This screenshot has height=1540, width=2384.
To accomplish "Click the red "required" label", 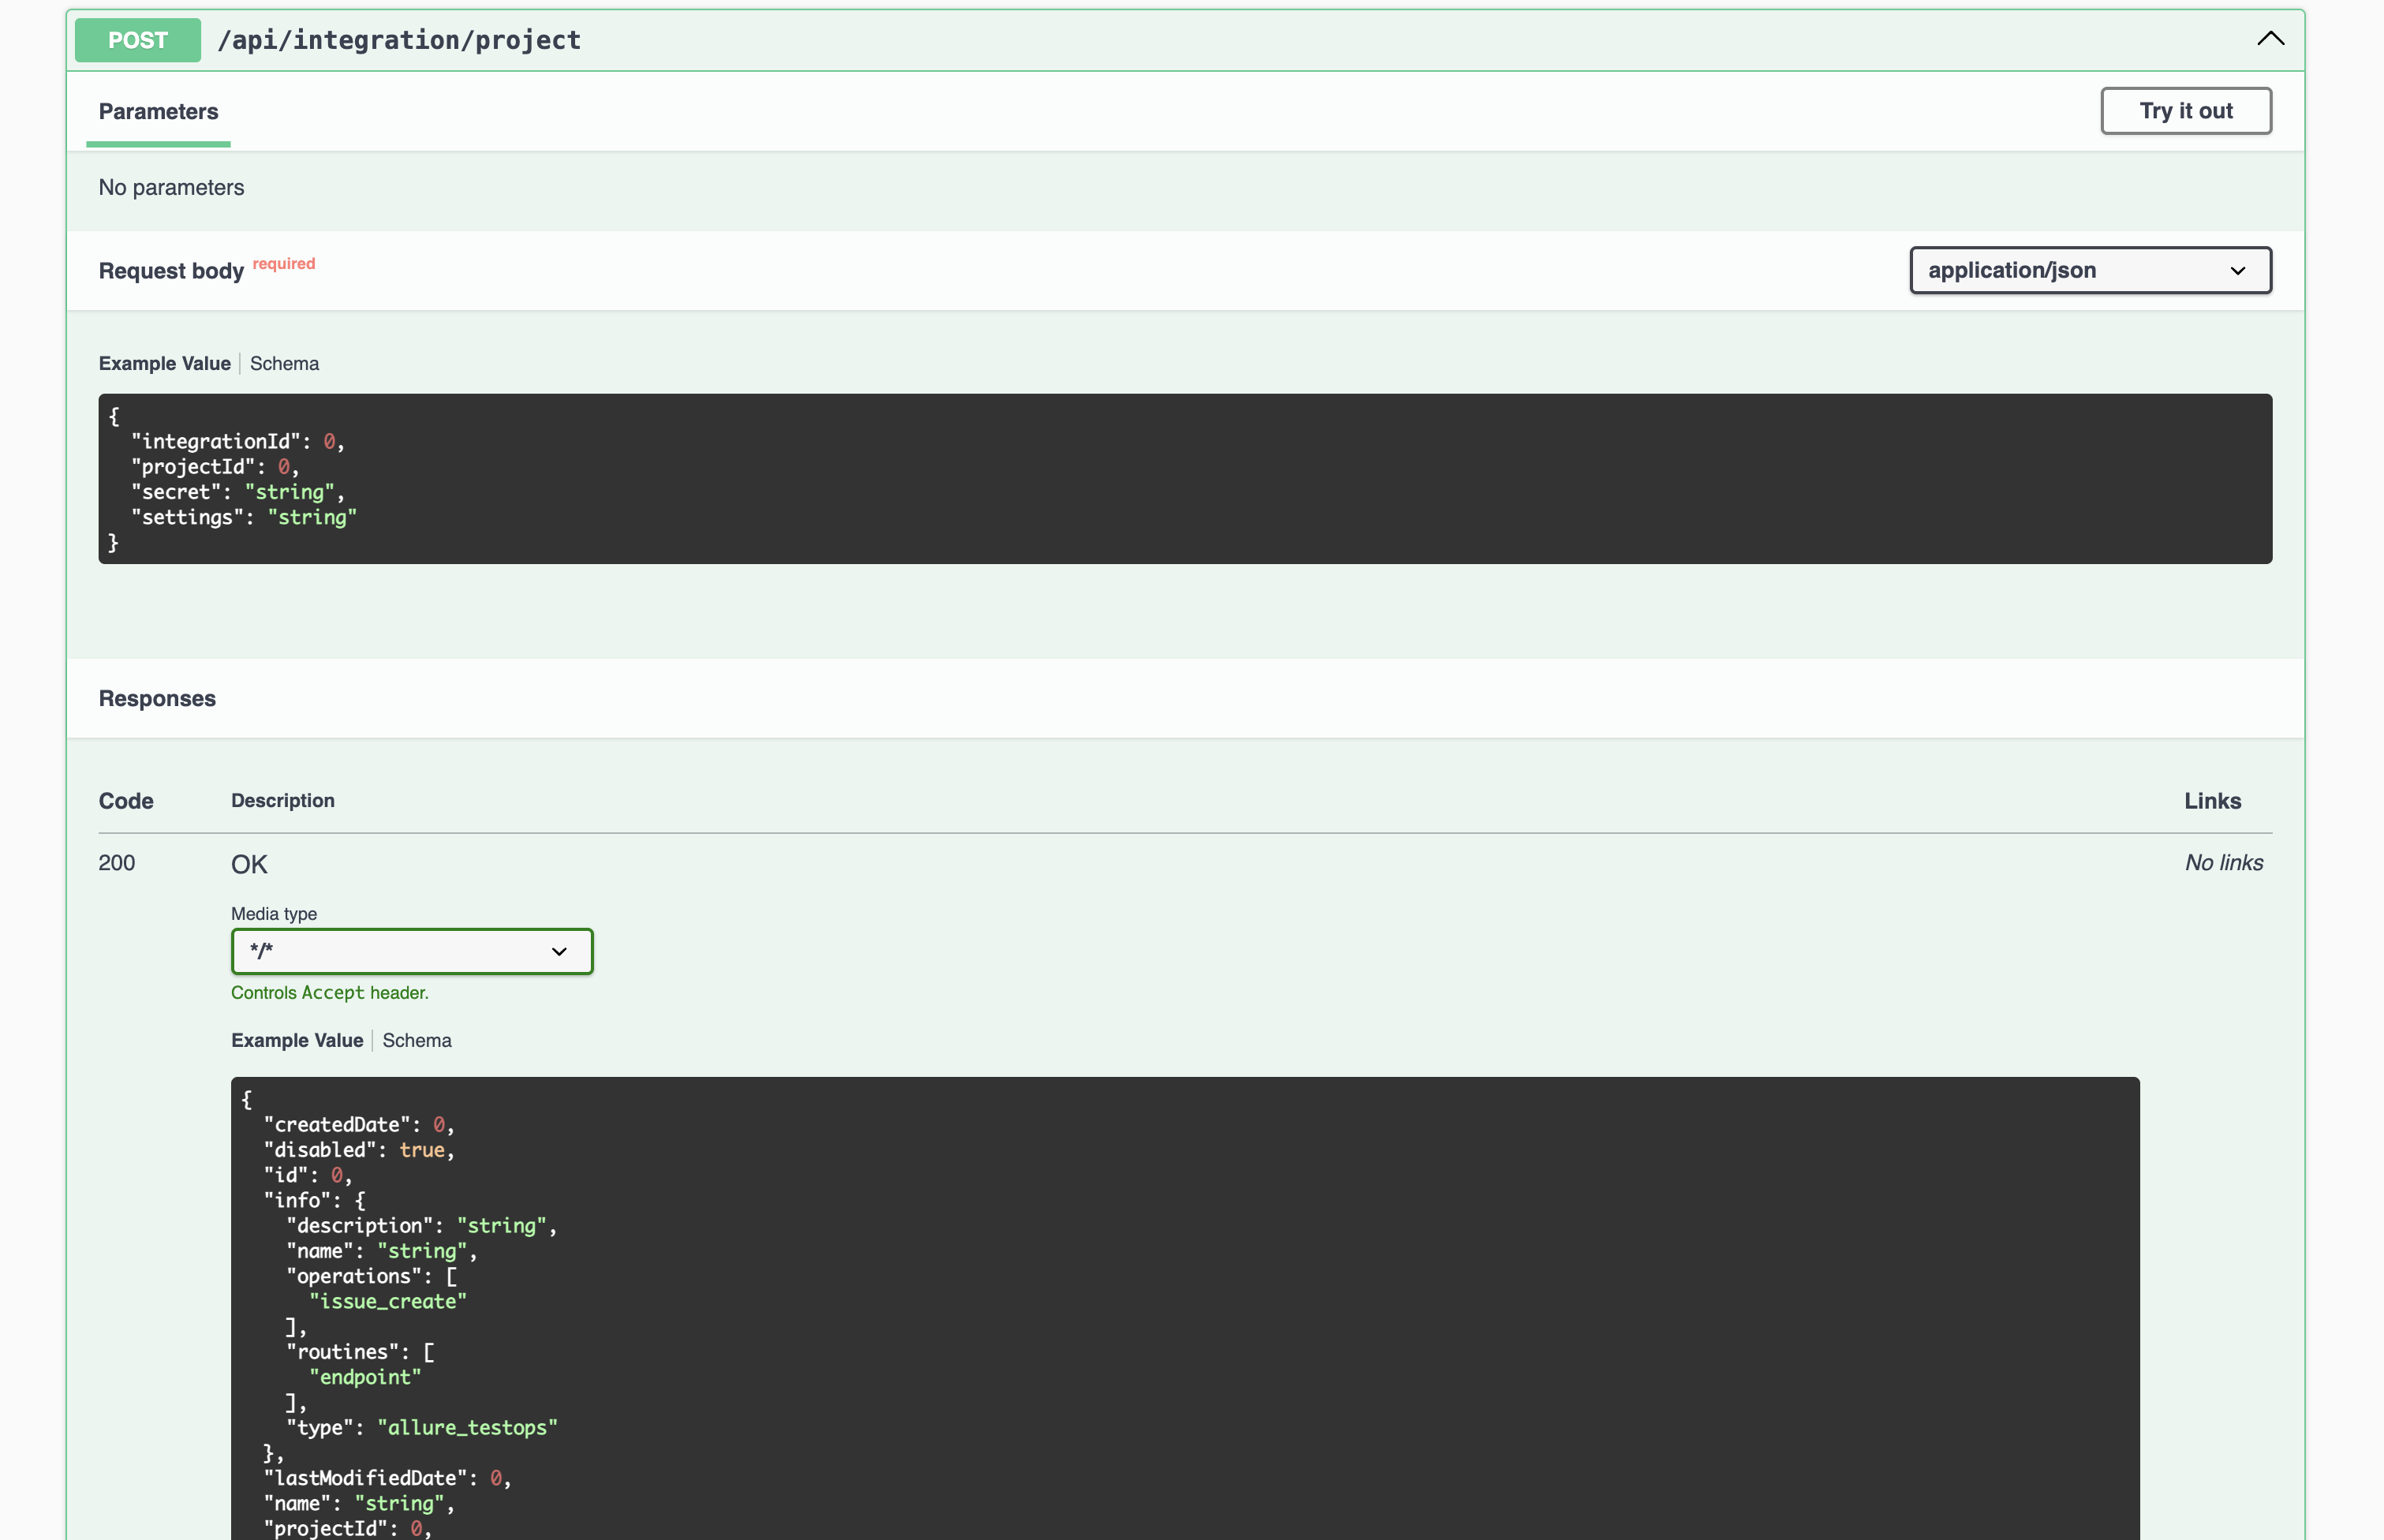I will [284, 264].
